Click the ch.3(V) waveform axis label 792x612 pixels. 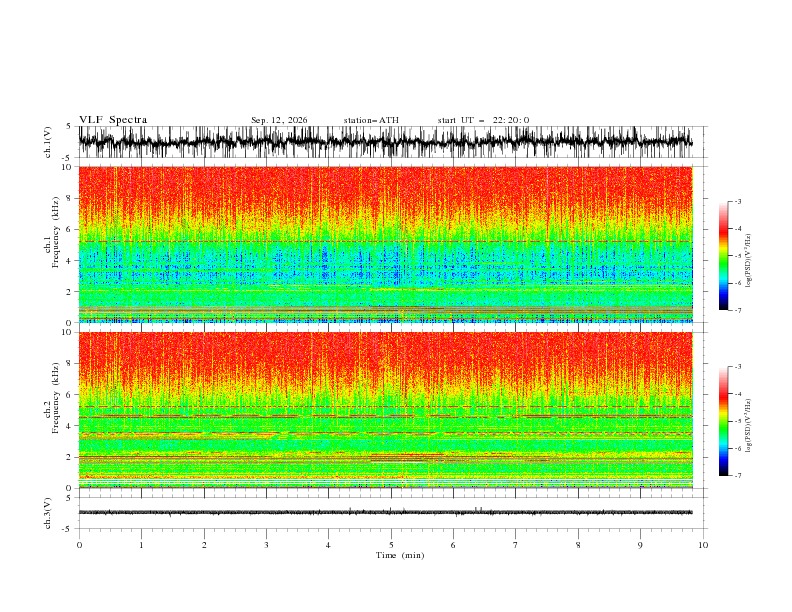(x=48, y=513)
